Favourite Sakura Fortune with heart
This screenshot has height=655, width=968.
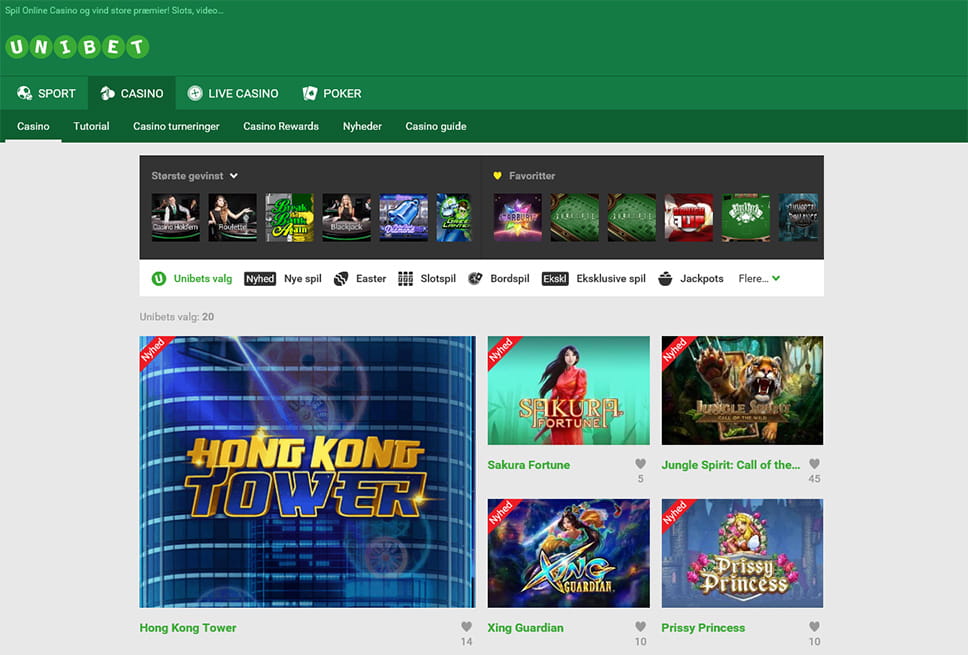pyautogui.click(x=640, y=464)
